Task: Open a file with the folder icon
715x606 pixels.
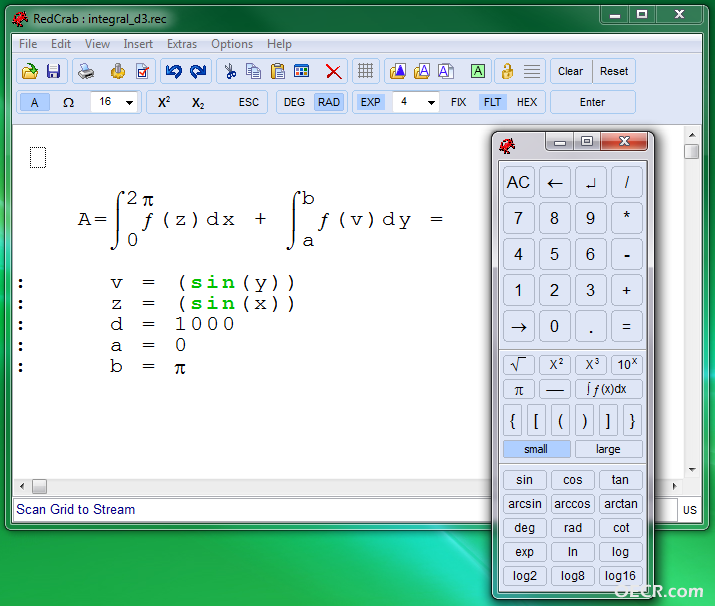Action: (30, 71)
